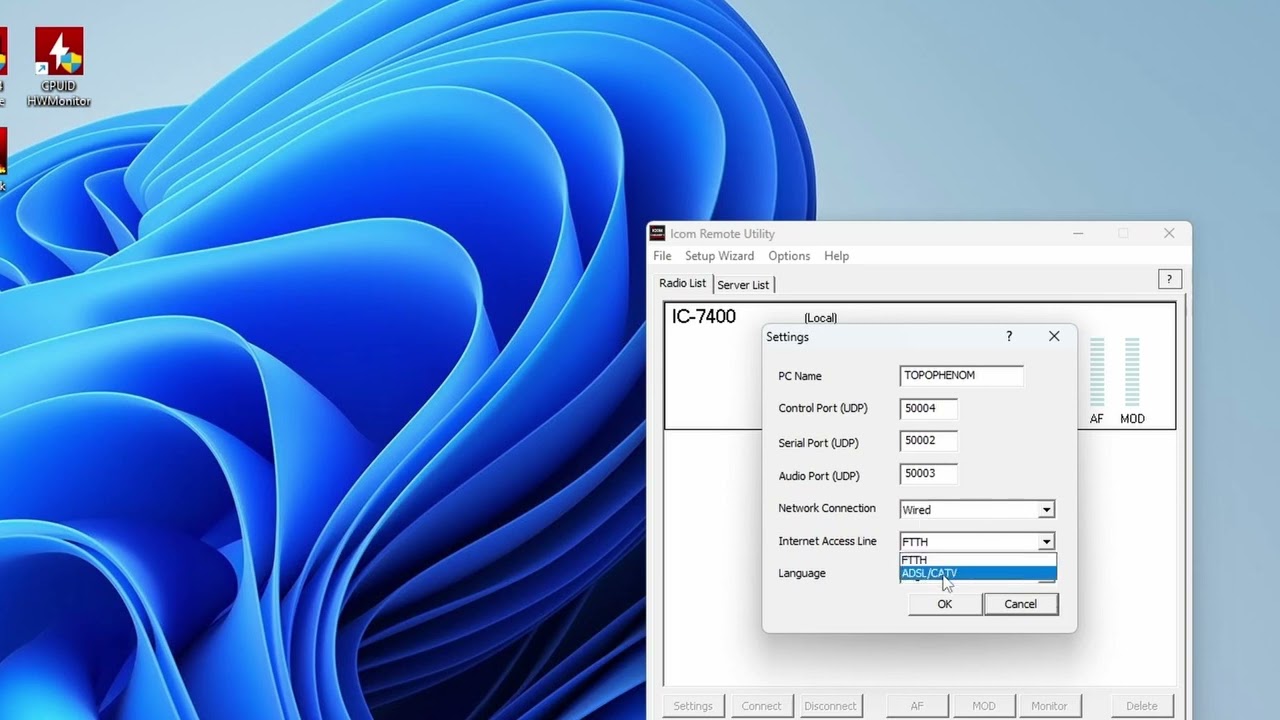Image resolution: width=1280 pixels, height=720 pixels.
Task: Click the PC Name input field
Action: click(961, 376)
